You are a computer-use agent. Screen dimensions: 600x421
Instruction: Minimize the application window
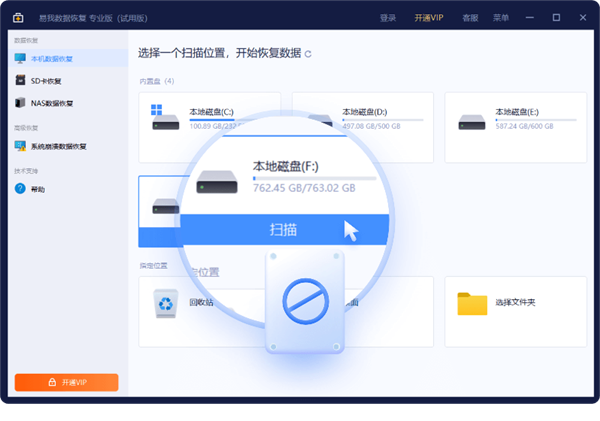pos(530,18)
